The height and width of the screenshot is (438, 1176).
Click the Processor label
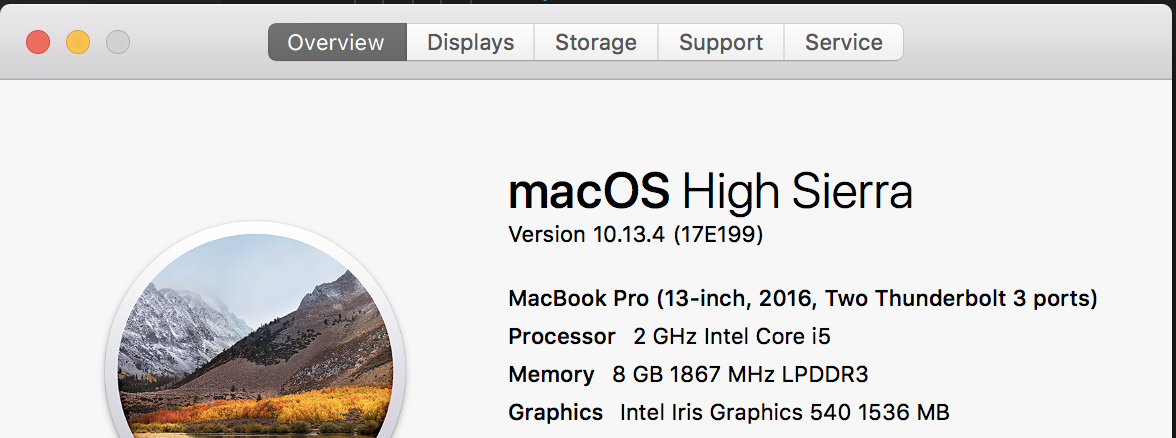[x=562, y=336]
